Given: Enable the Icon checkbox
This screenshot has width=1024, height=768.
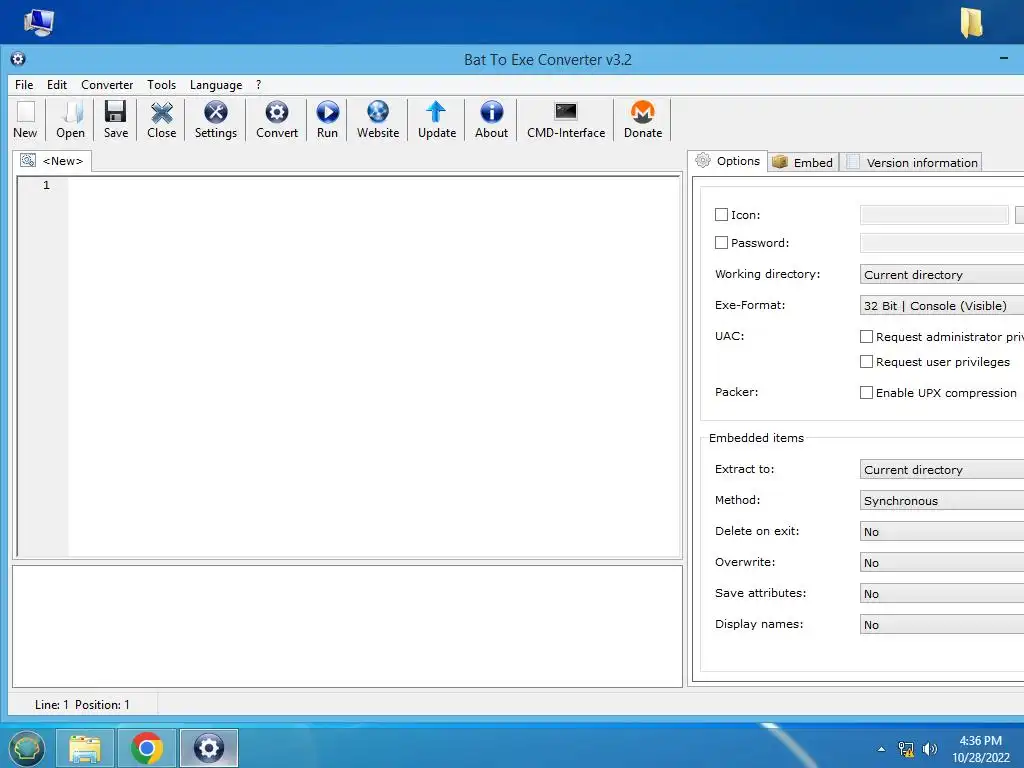Looking at the screenshot, I should click(721, 214).
